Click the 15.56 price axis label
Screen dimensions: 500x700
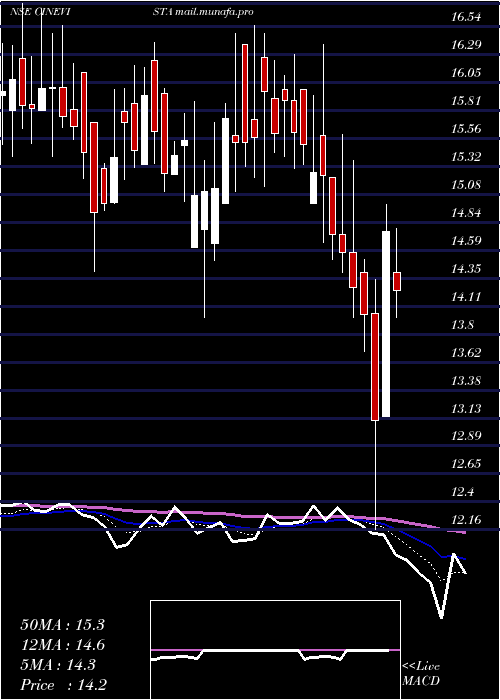pos(466,129)
